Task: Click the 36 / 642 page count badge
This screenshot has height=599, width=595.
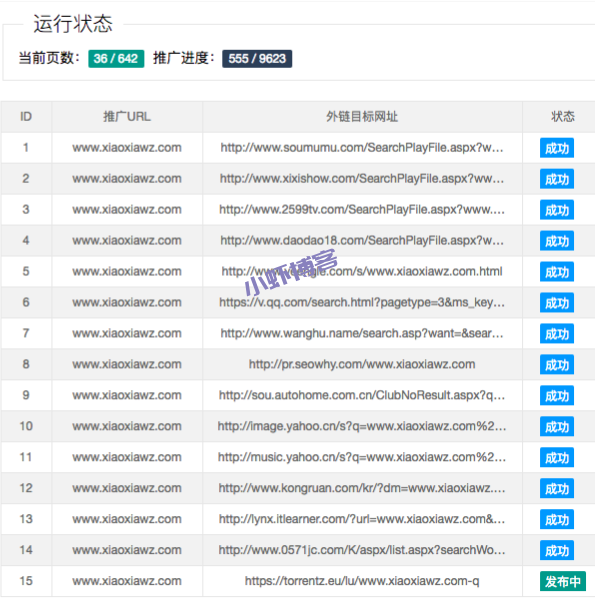Action: [116, 58]
